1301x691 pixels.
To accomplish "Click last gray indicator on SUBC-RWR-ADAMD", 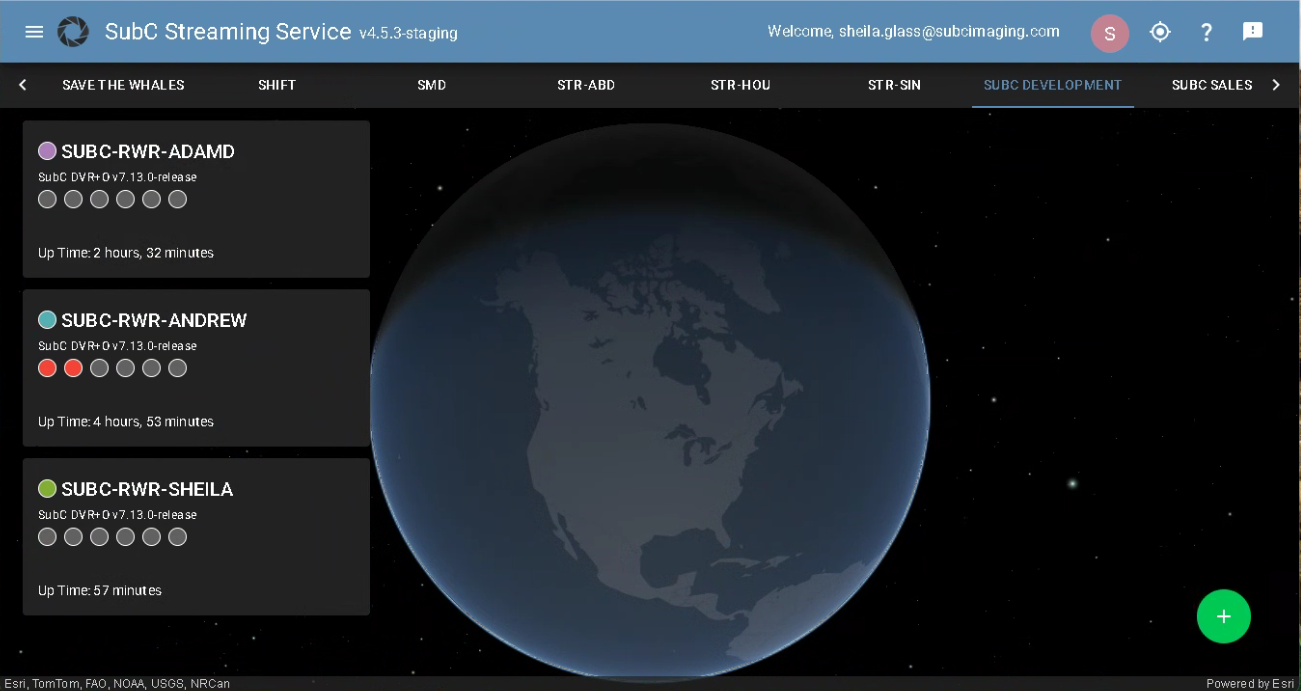I will pyautogui.click(x=177, y=199).
